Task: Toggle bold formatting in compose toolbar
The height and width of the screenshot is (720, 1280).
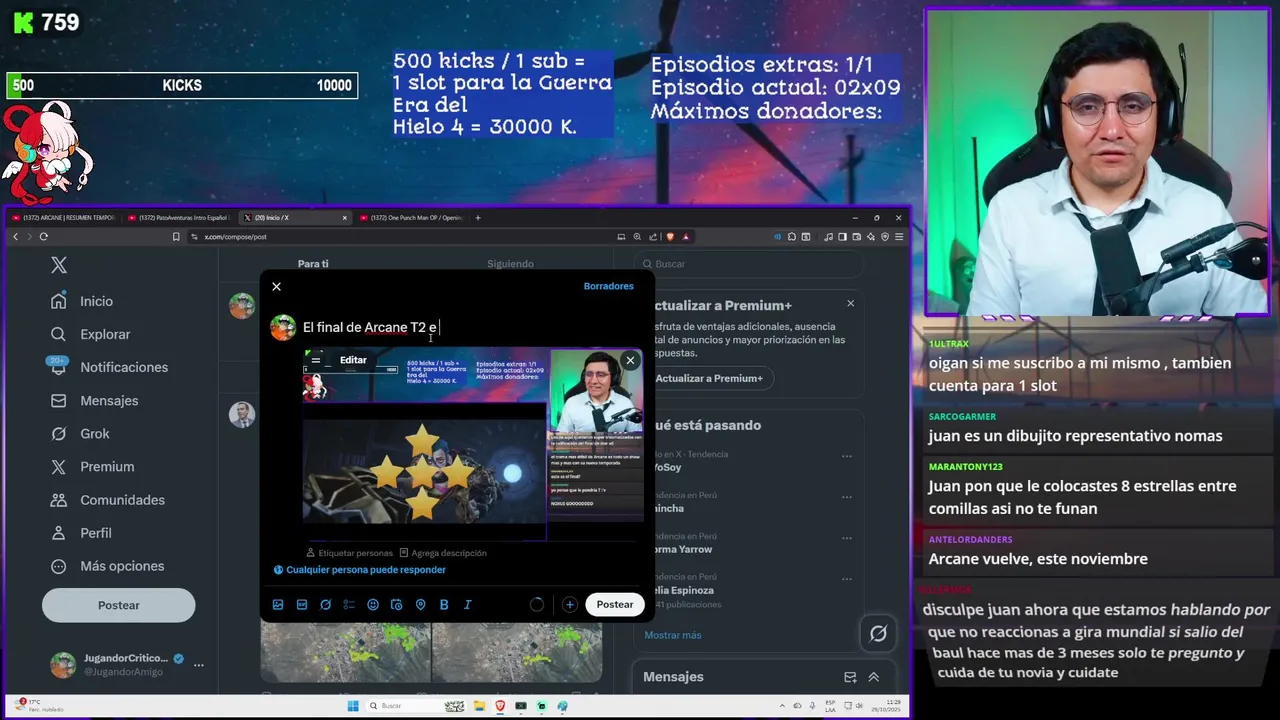Action: tap(444, 604)
